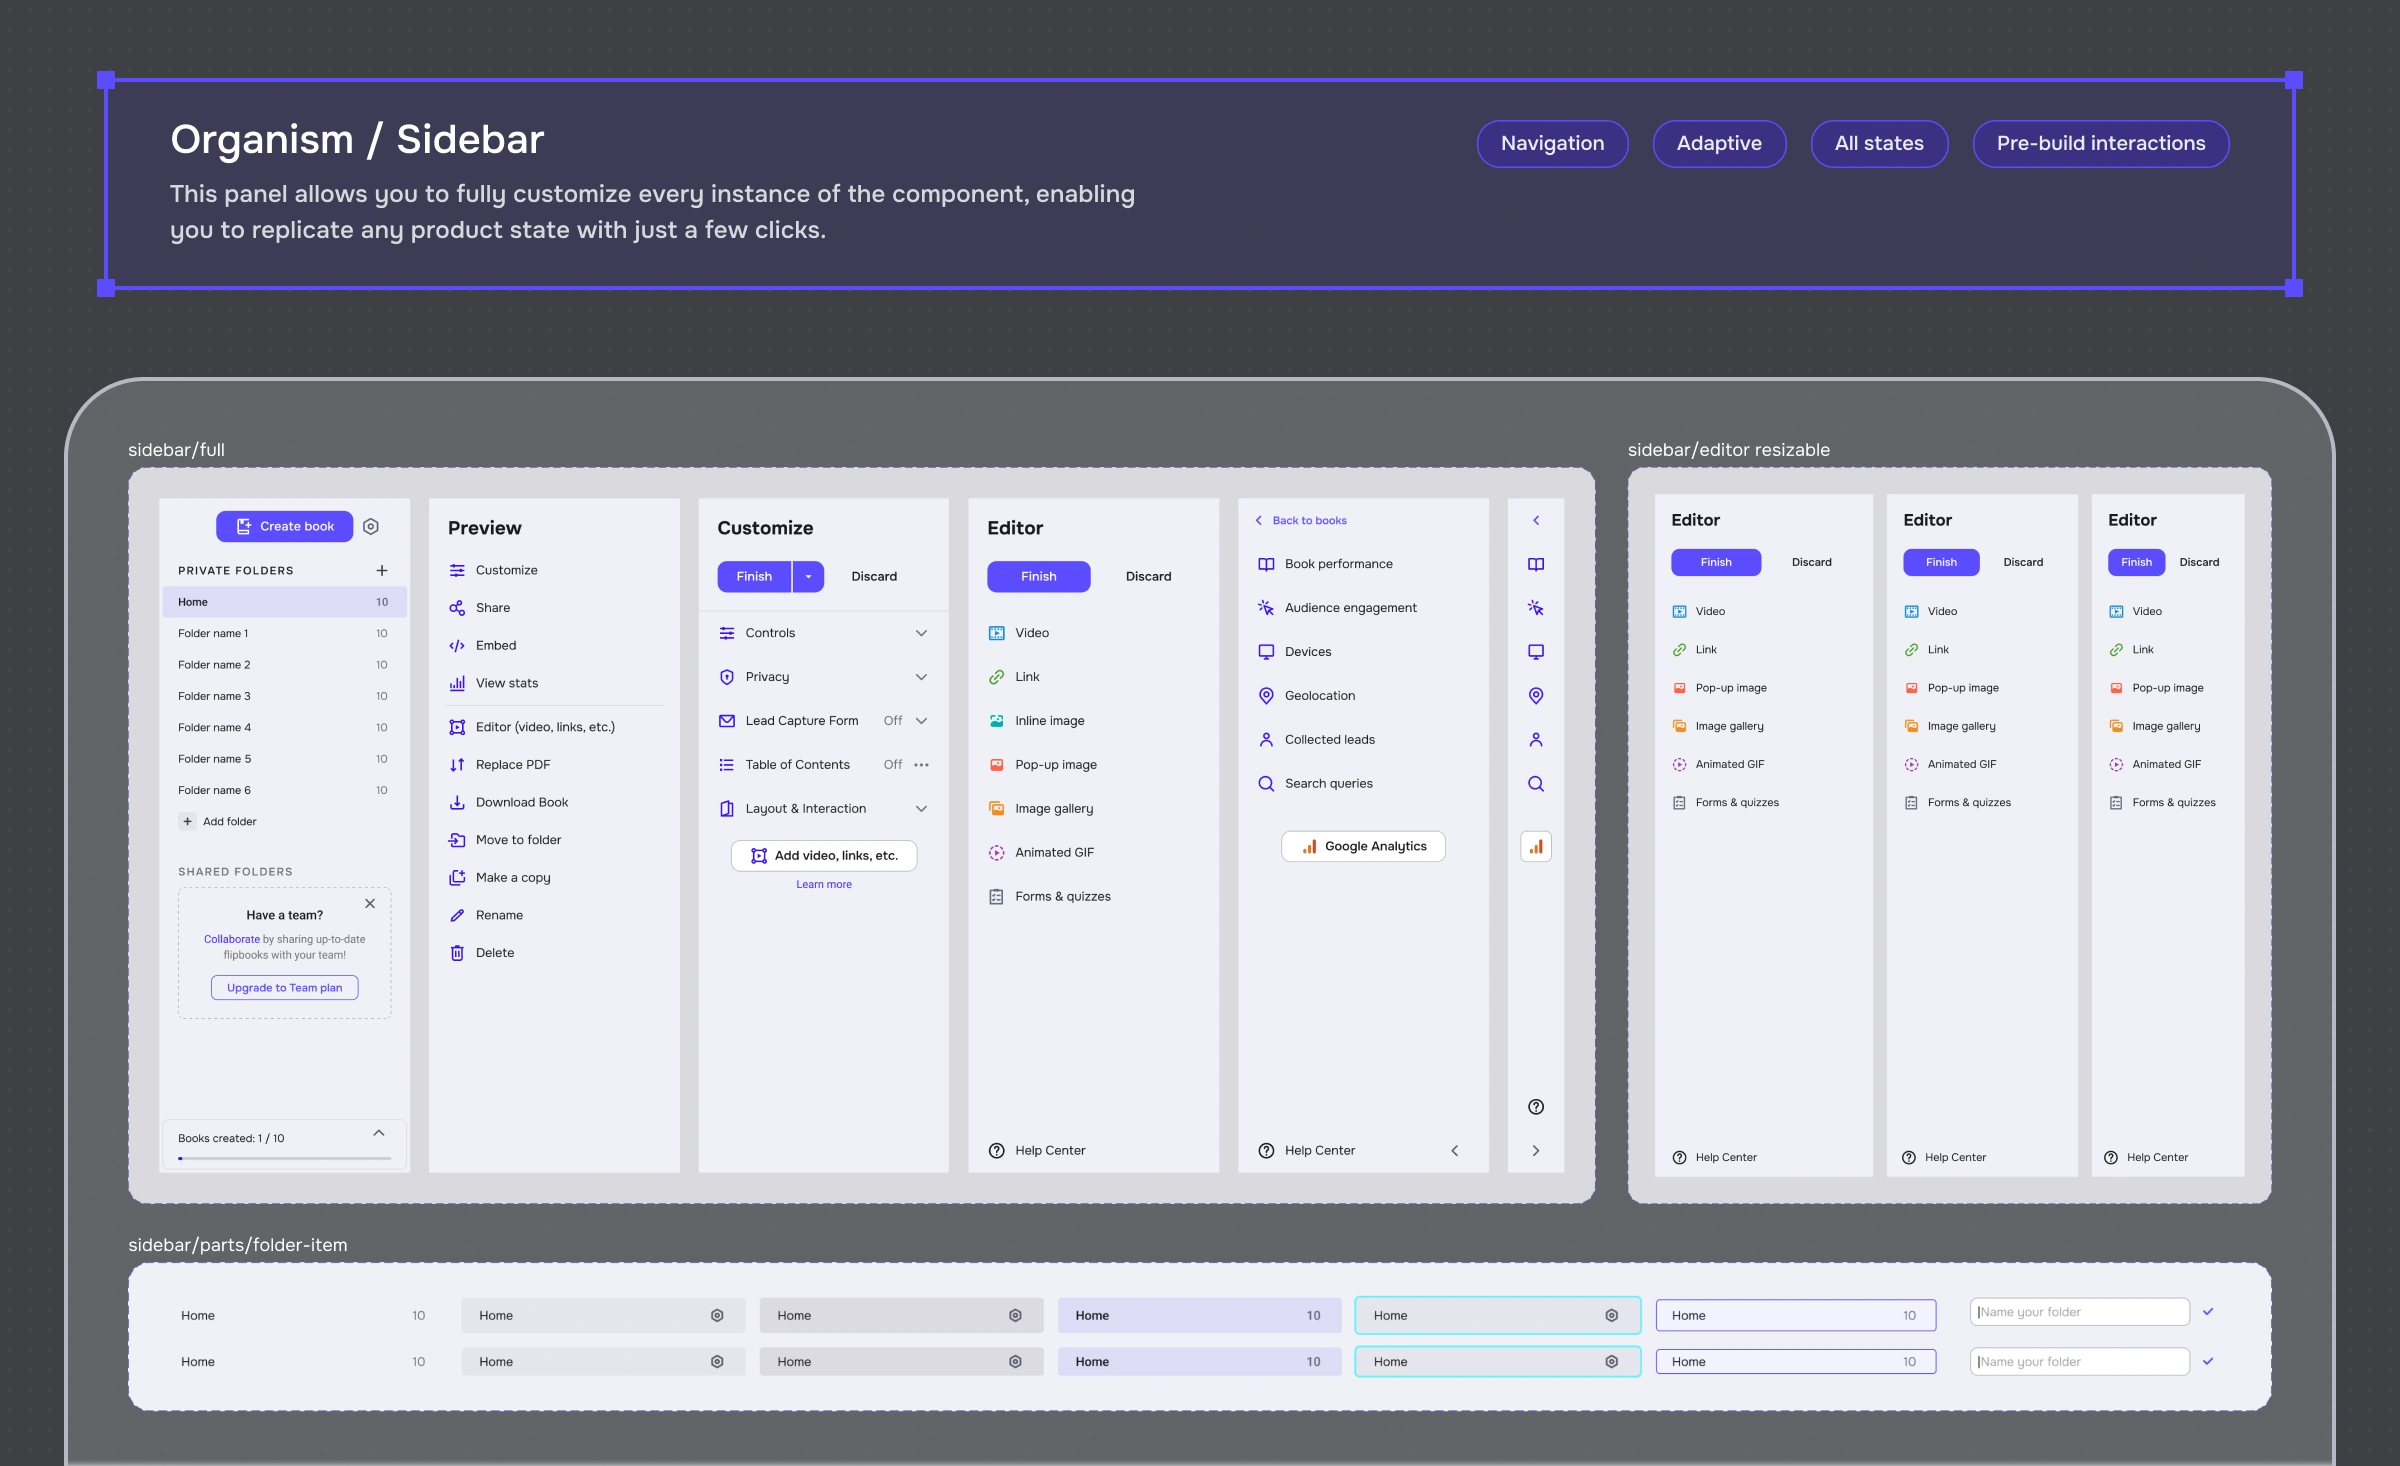2400x1466 pixels.
Task: Click the three-dots icon beside Table of Contents
Action: 921,764
